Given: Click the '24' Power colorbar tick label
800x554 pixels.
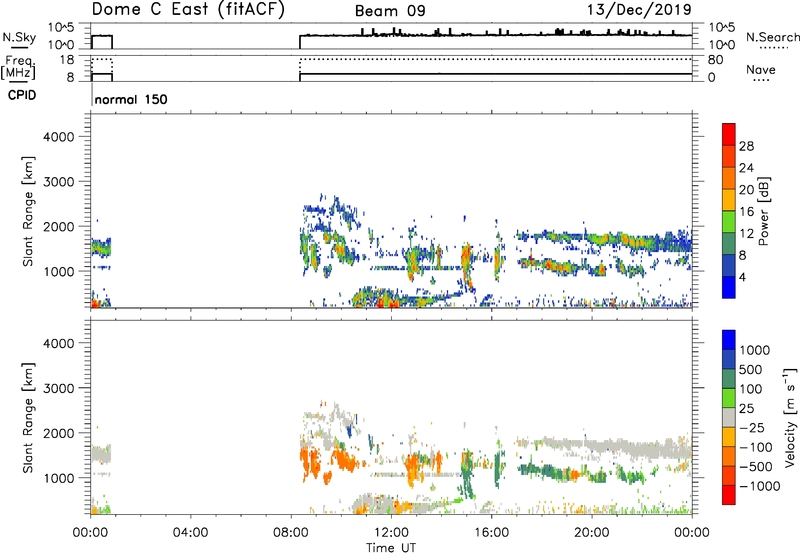Looking at the screenshot, I should tap(746, 168).
